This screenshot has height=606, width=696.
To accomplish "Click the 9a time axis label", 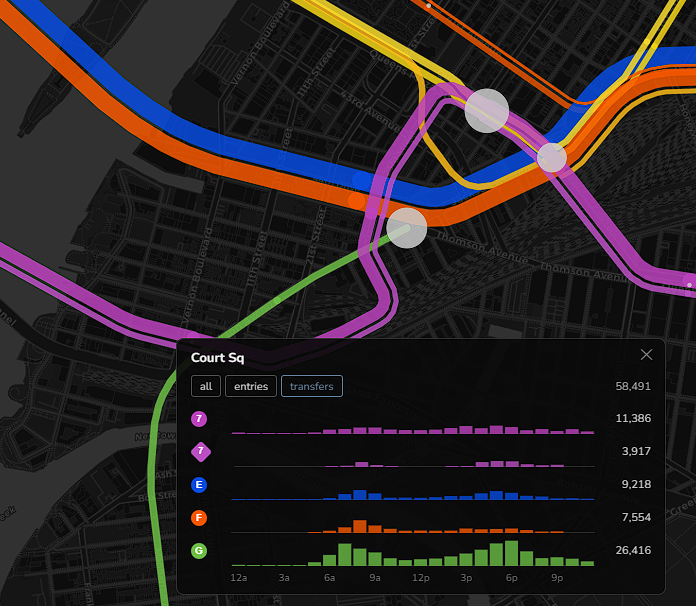I will coord(375,578).
